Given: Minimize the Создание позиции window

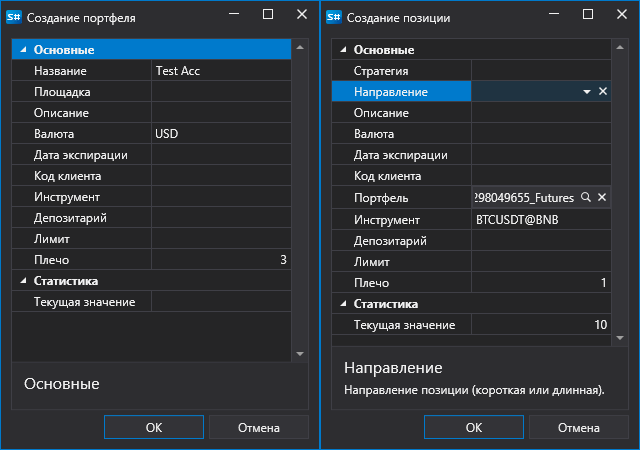Looking at the screenshot, I should (554, 14).
